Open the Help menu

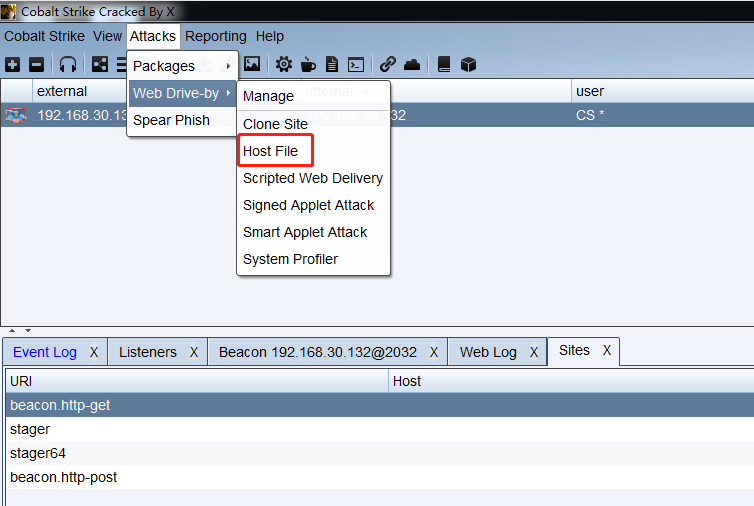tap(270, 36)
